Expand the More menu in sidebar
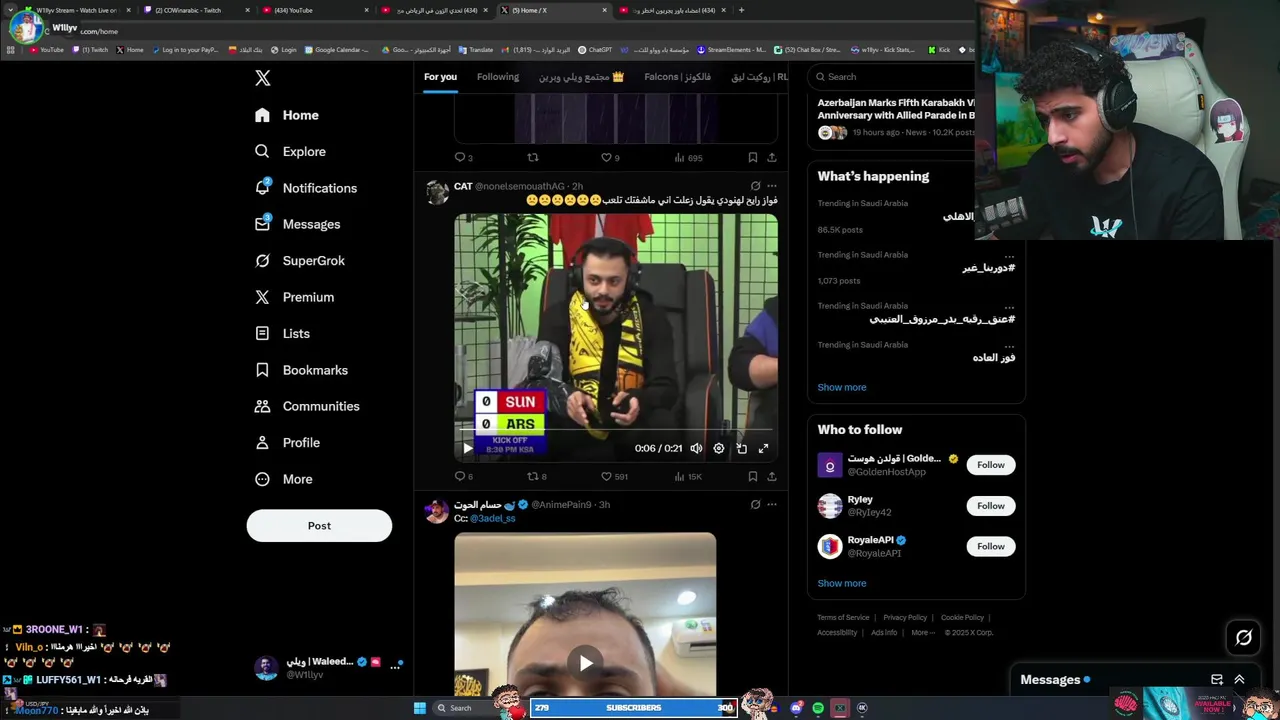The height and width of the screenshot is (720, 1280). pos(284,479)
